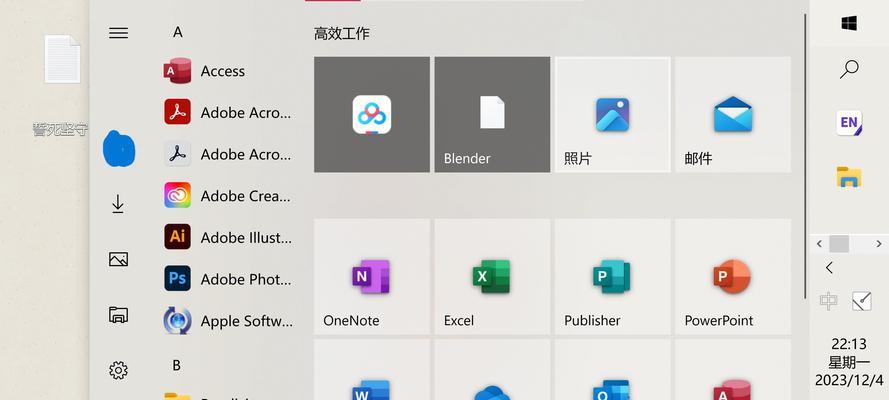Open the OneDrive cloud tile
This screenshot has height=400, width=889.
[x=492, y=370]
